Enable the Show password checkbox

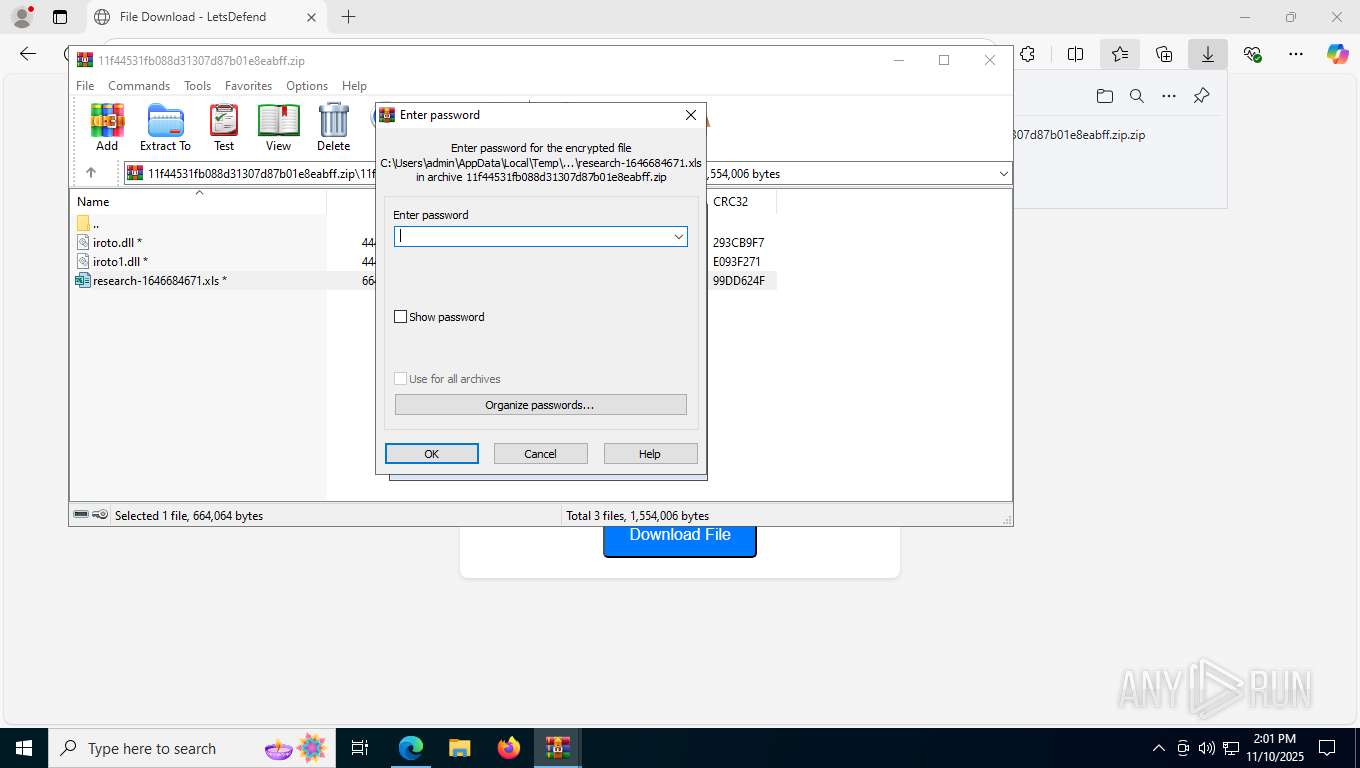point(401,317)
